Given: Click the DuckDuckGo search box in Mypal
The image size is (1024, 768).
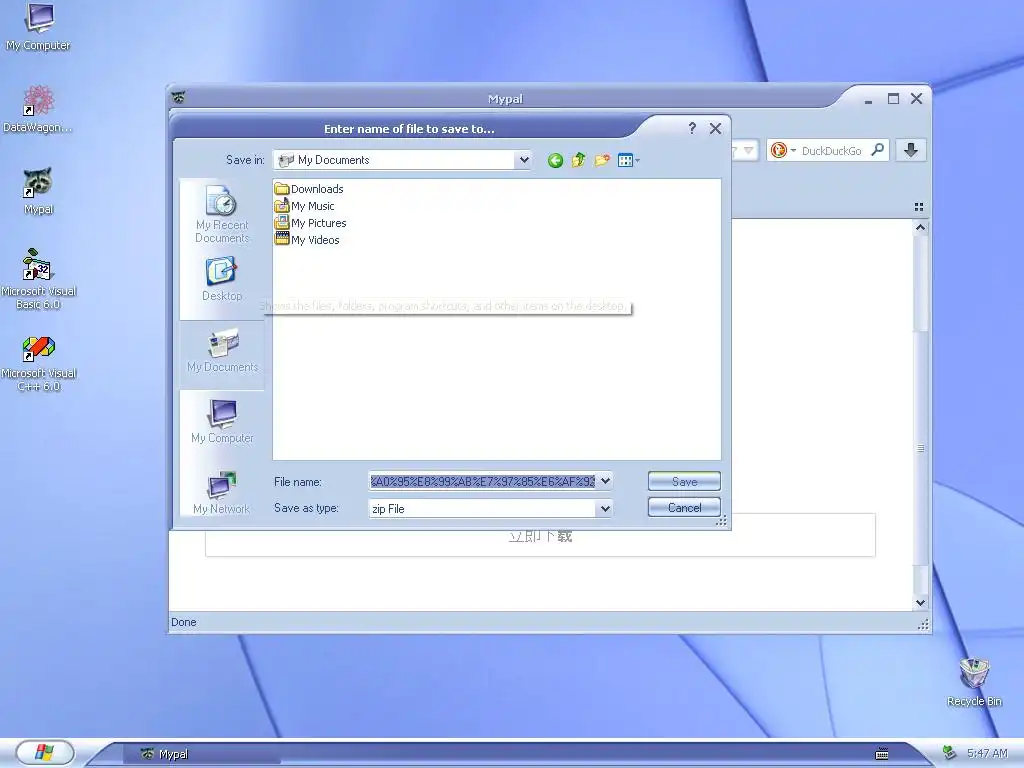Looking at the screenshot, I should (832, 151).
